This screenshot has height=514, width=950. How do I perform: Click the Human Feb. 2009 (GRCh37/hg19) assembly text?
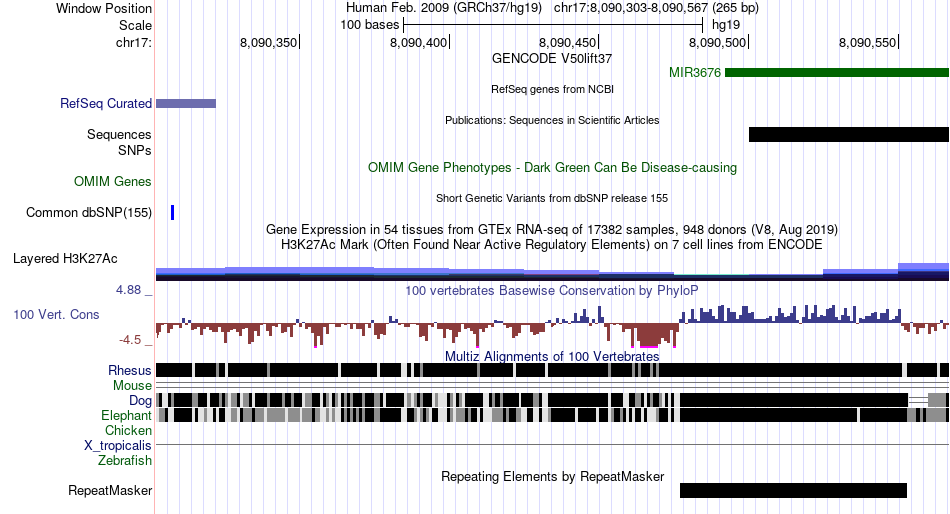click(x=446, y=8)
